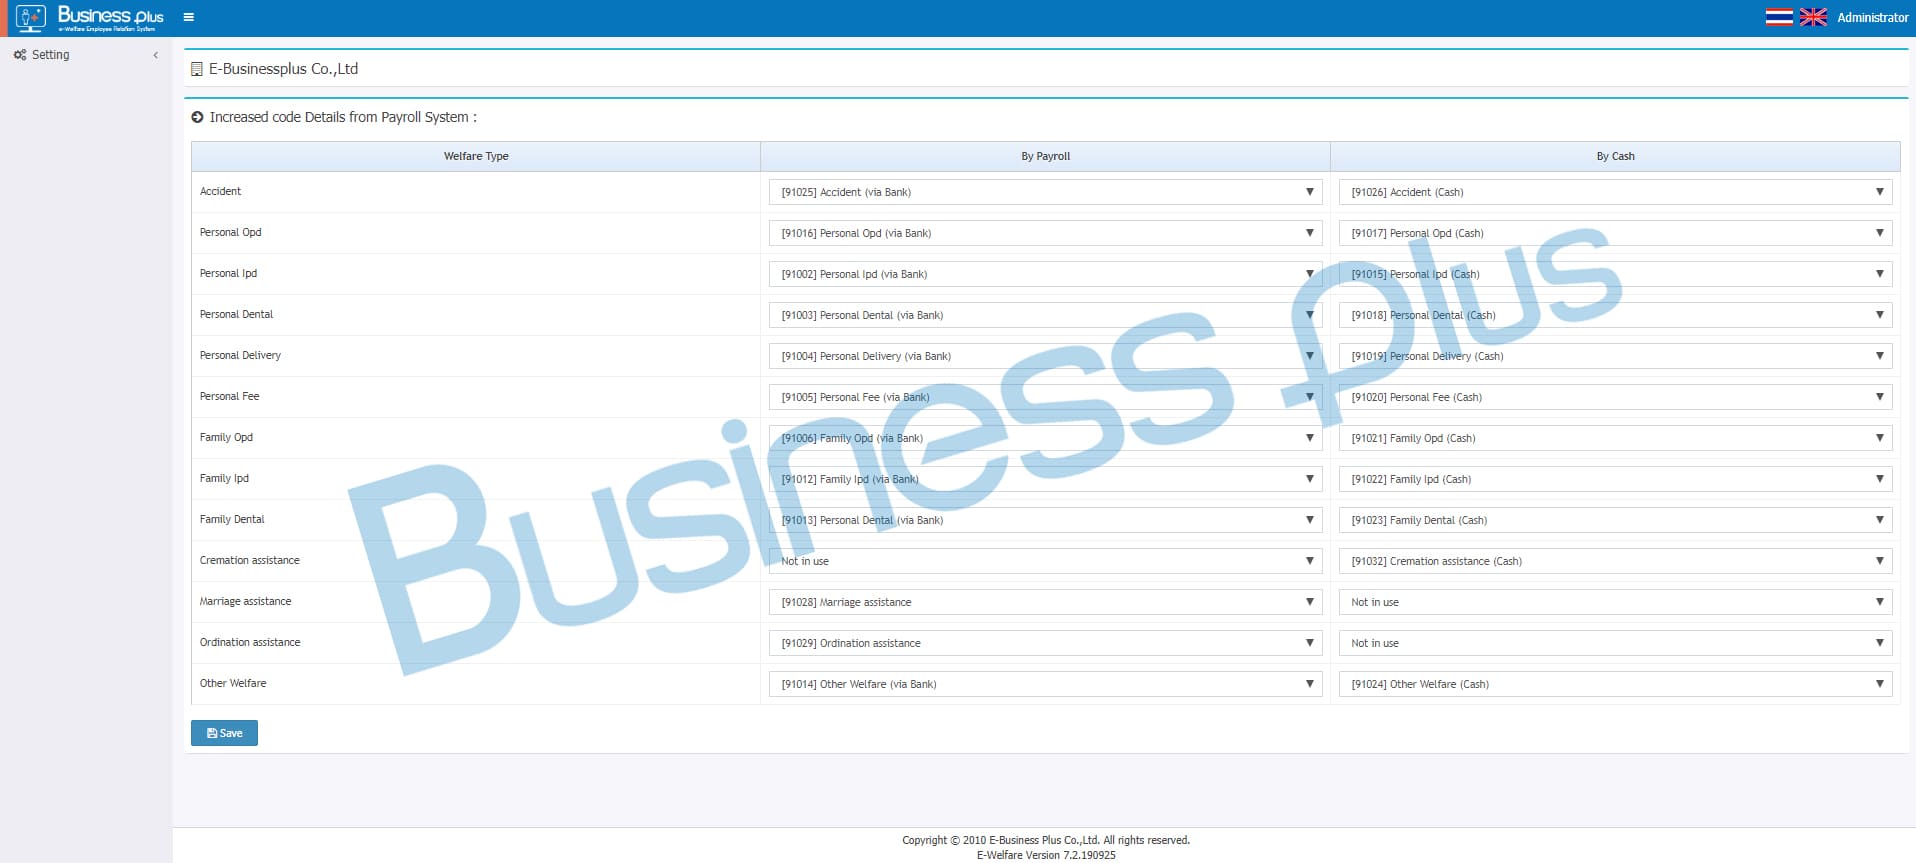Click the By Payroll column header
The width and height of the screenshot is (1916, 863).
point(1045,156)
